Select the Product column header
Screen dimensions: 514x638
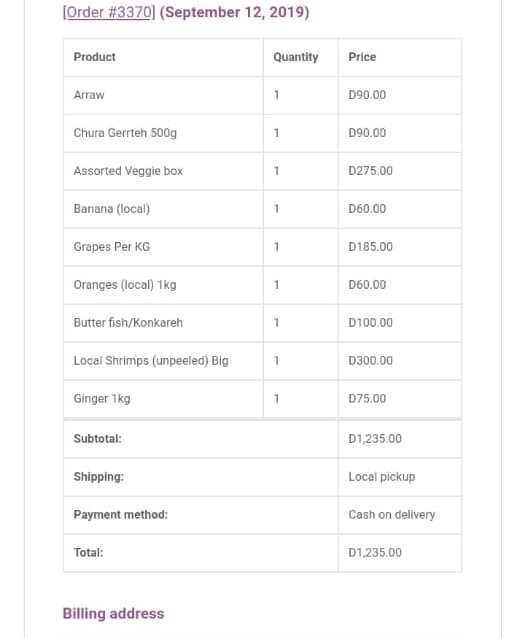[x=94, y=57]
